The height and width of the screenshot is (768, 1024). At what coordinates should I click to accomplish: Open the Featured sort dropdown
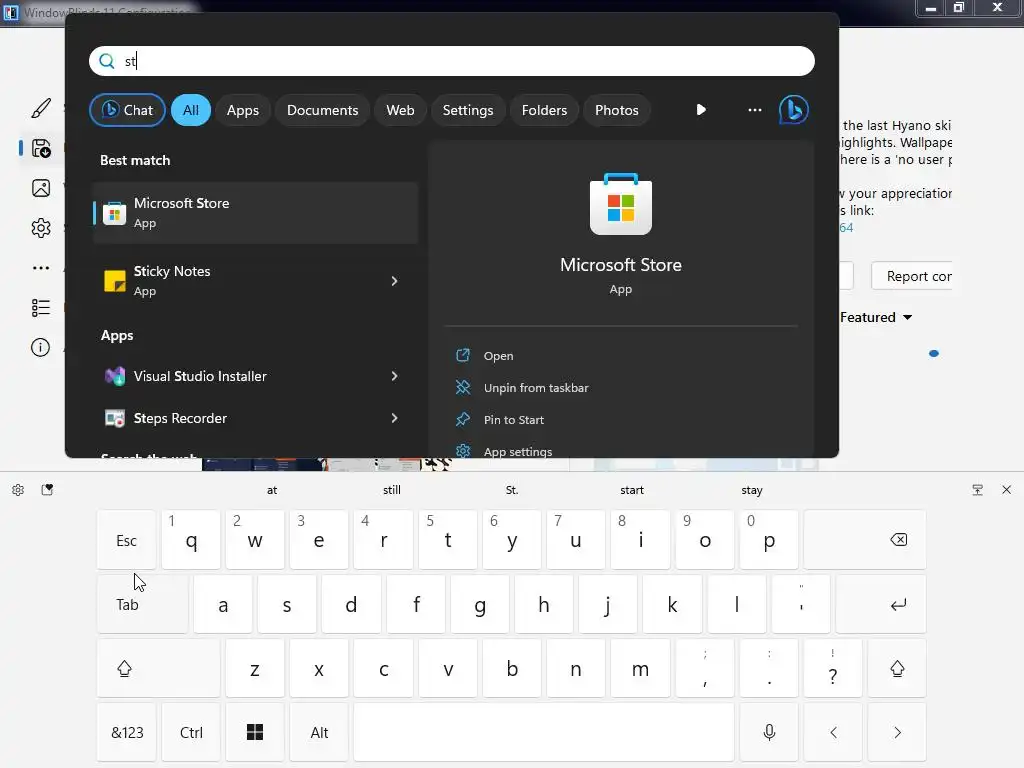[876, 317]
